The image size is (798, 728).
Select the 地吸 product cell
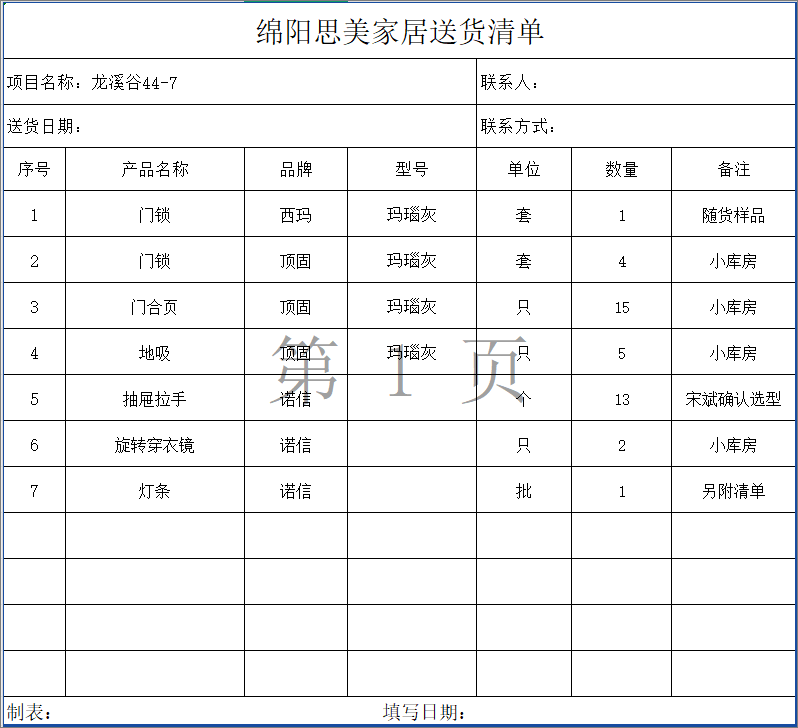tap(155, 352)
